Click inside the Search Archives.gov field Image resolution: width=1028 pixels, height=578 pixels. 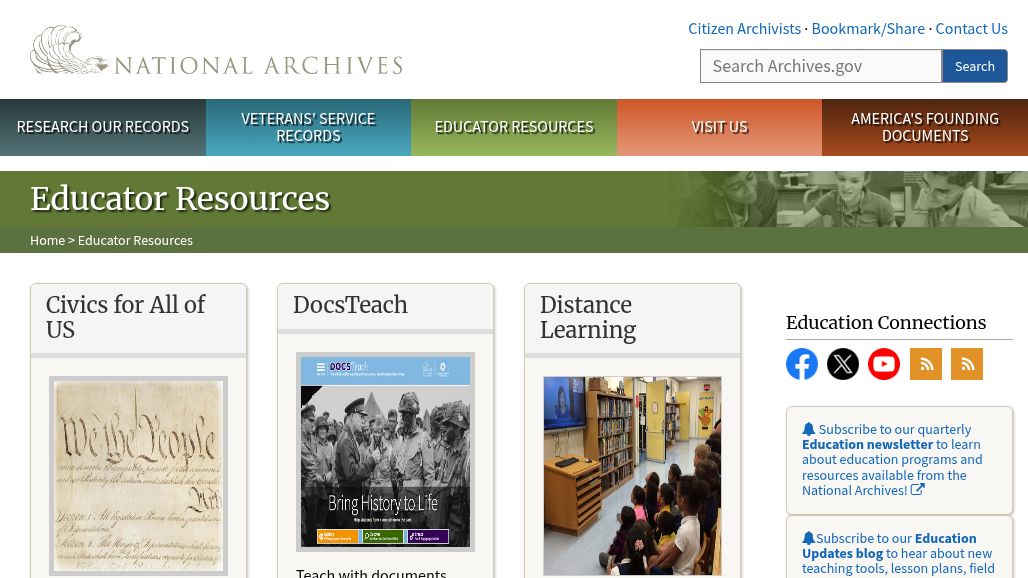pos(820,65)
